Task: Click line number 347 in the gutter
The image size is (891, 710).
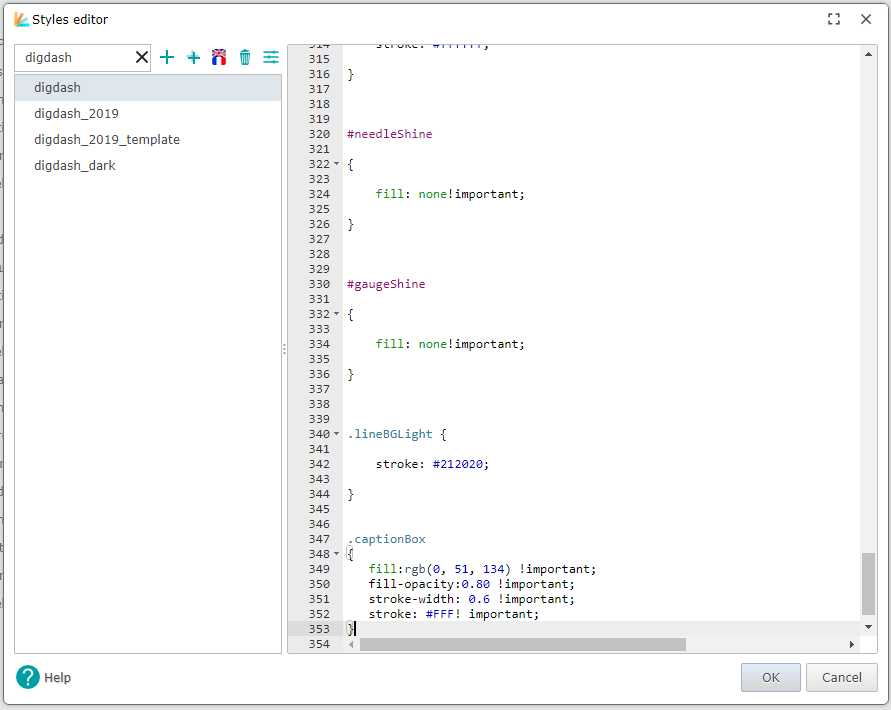Action: coord(319,539)
